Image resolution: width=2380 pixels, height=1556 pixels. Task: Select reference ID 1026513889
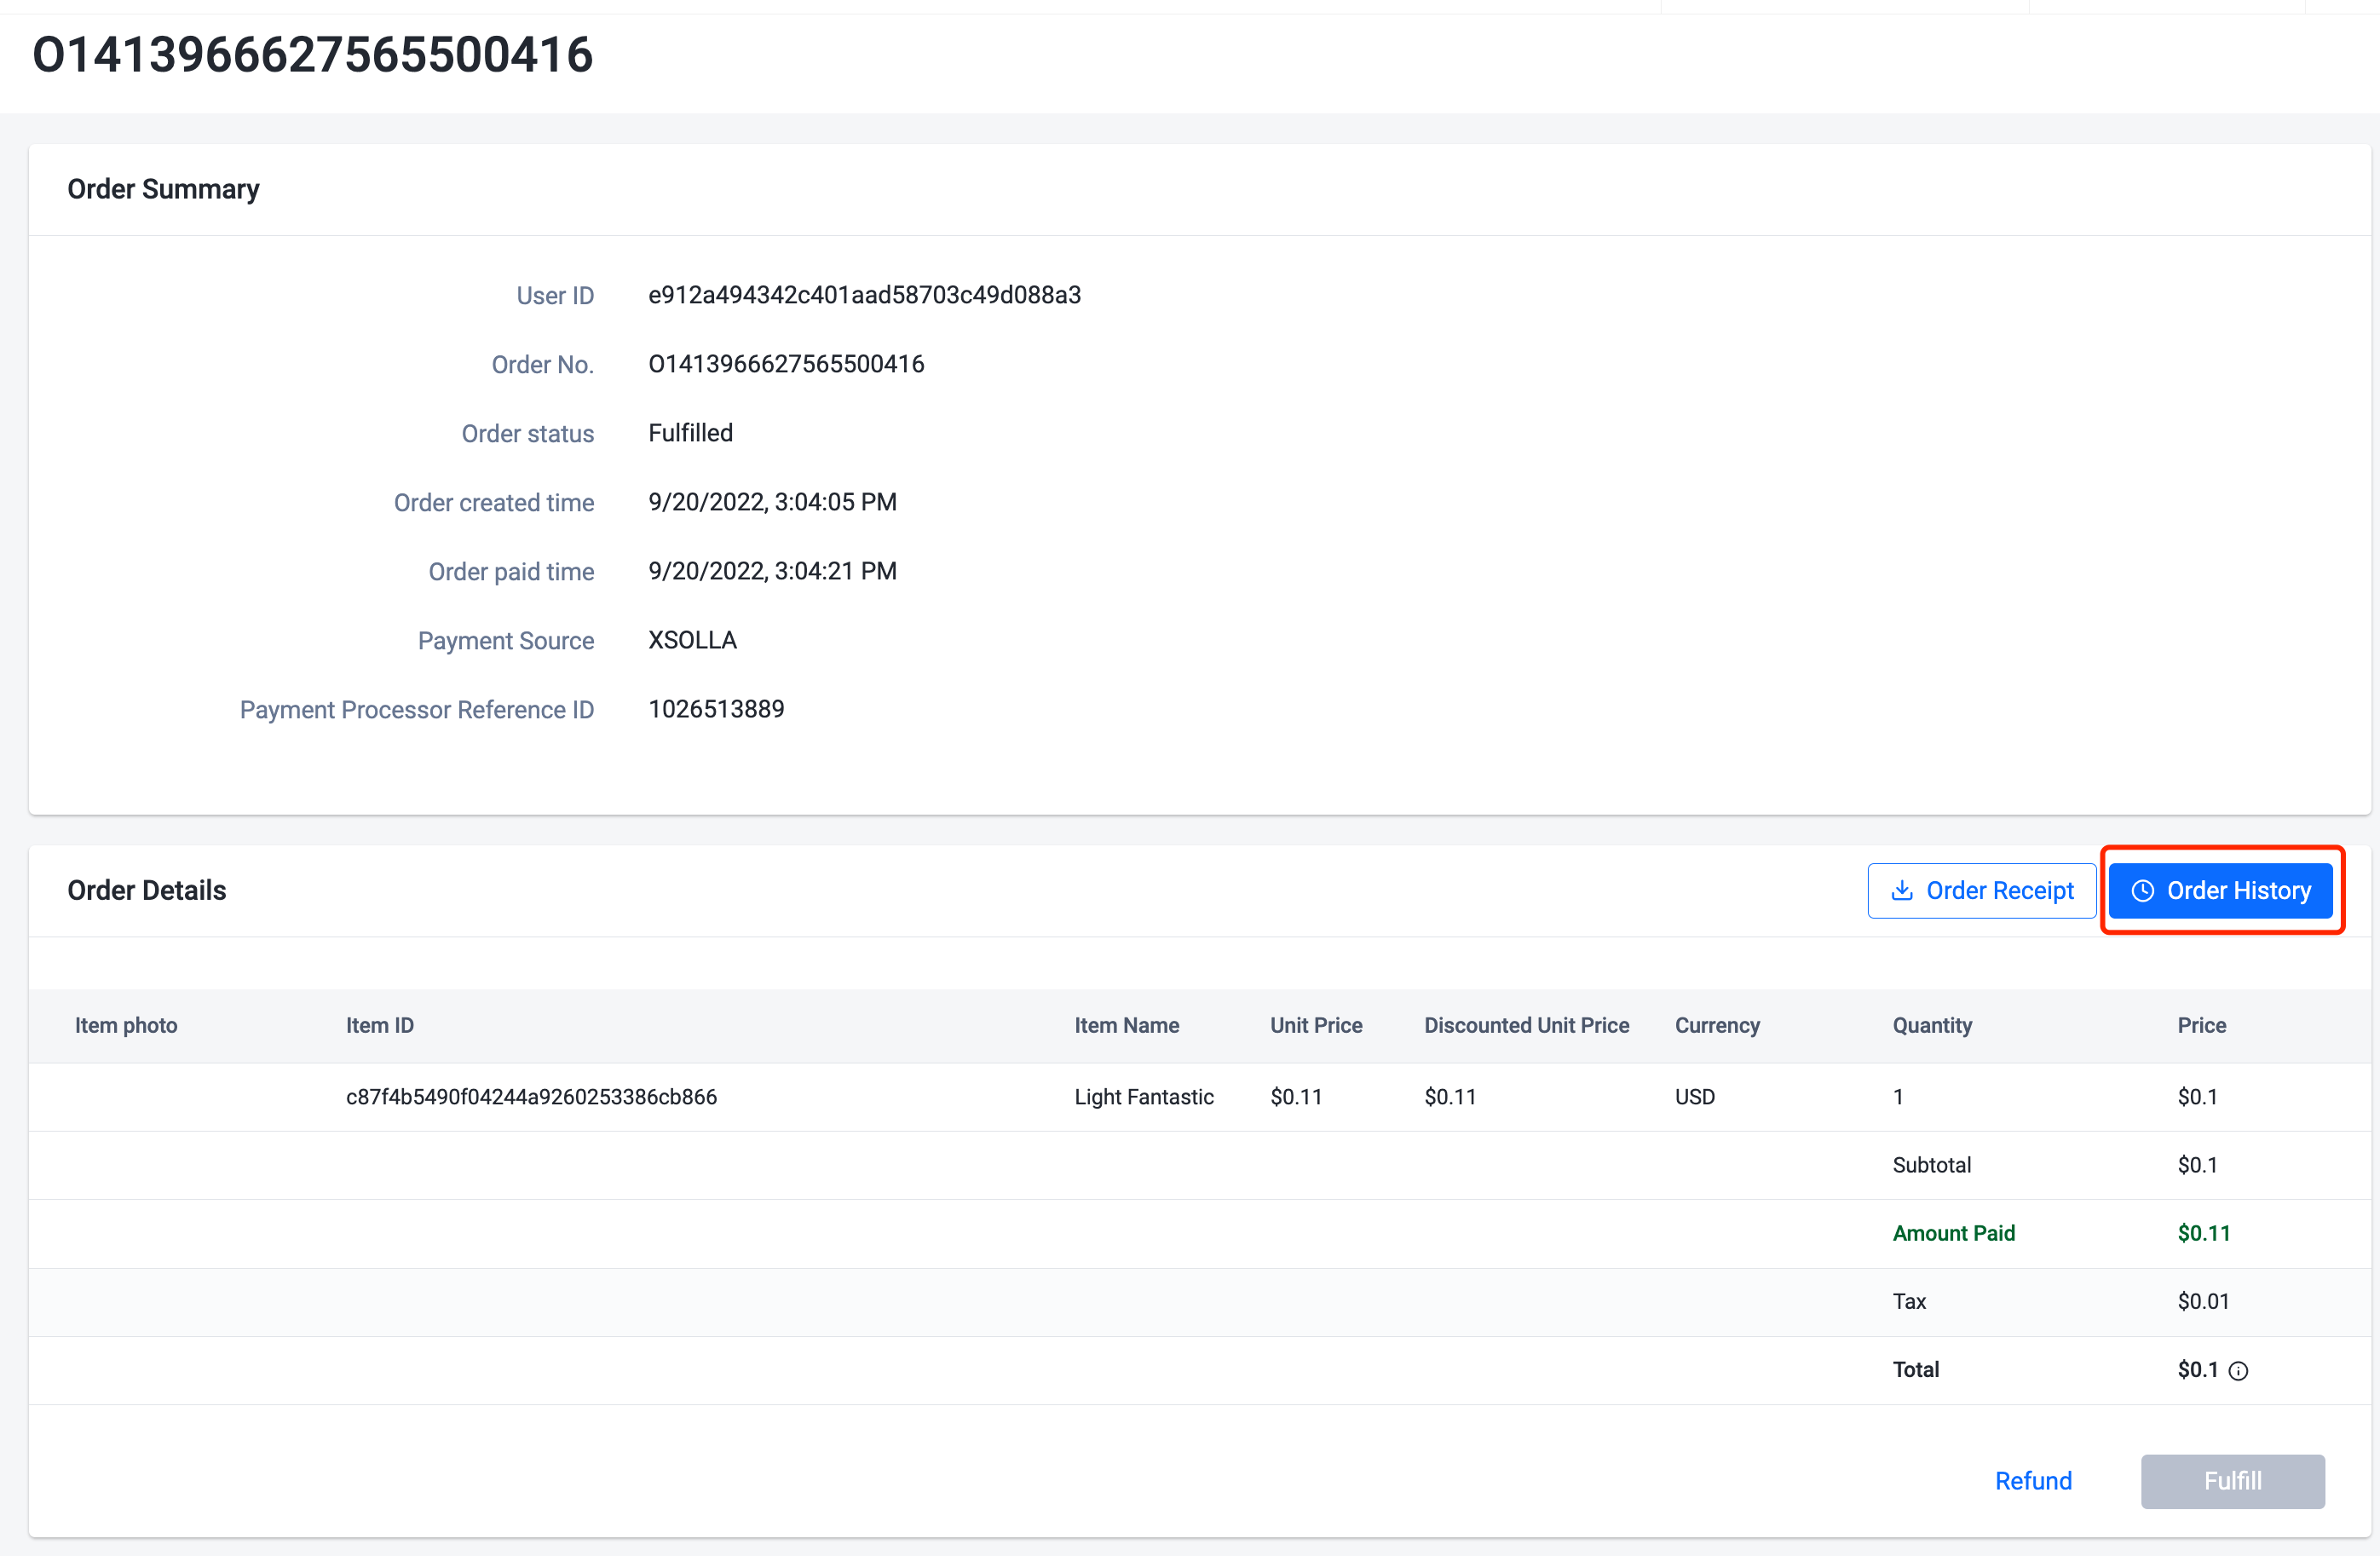point(716,709)
